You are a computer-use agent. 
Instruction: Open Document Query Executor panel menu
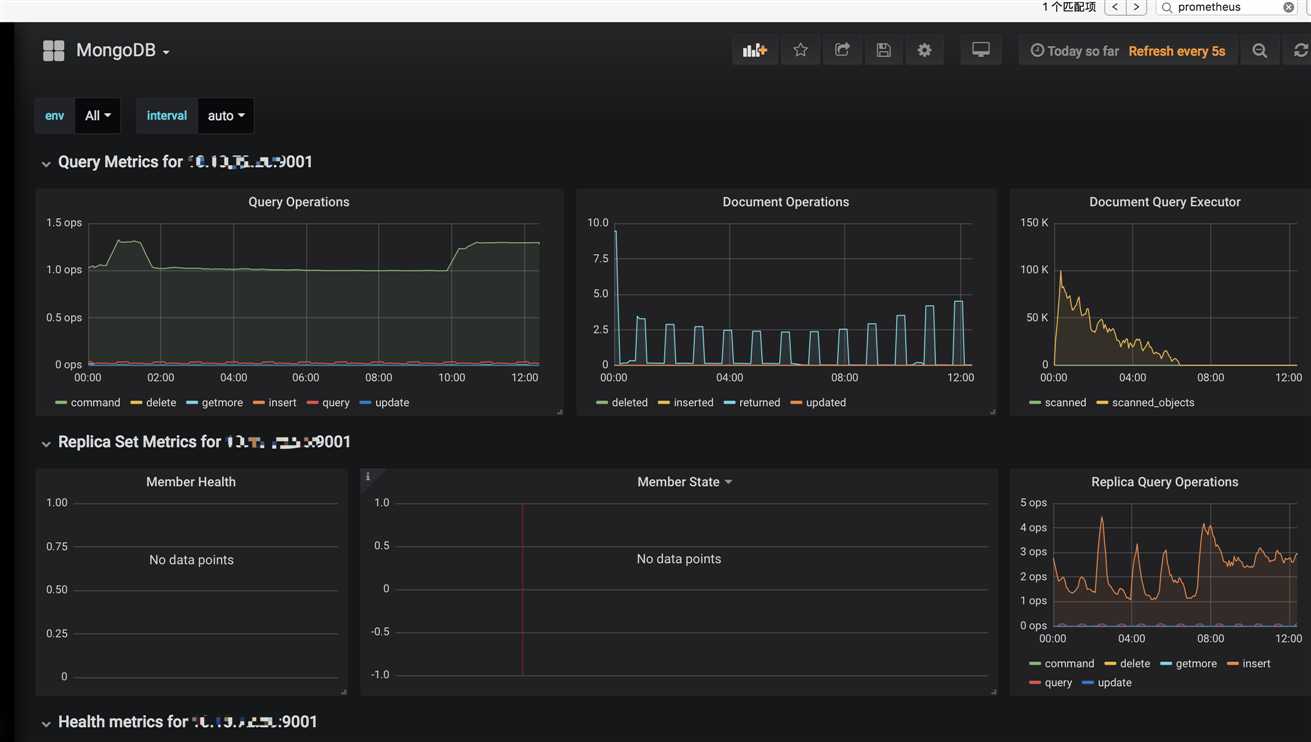point(1165,202)
